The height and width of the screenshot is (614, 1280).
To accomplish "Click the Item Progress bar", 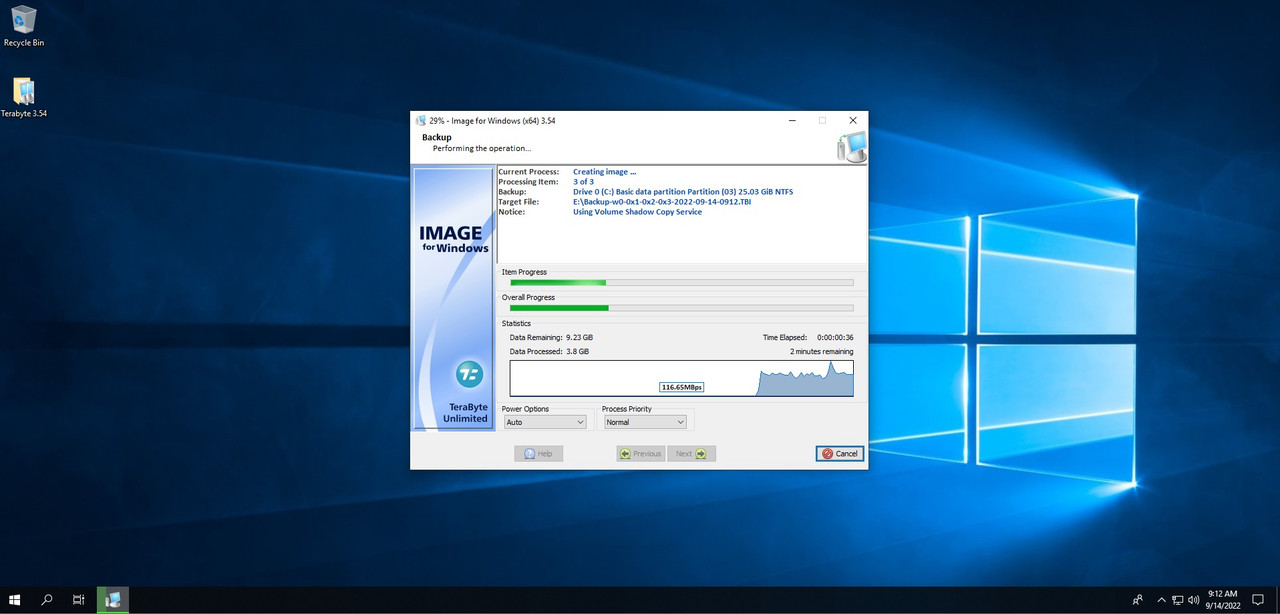I will [682, 282].
